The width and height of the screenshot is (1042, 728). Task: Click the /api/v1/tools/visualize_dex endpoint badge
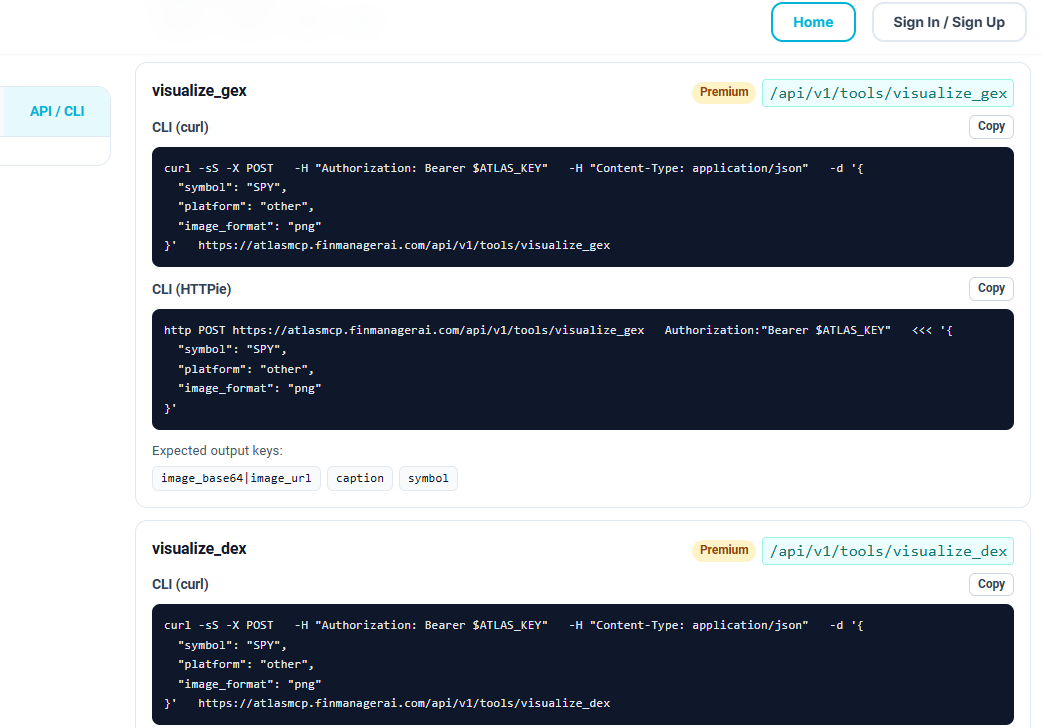click(x=888, y=551)
